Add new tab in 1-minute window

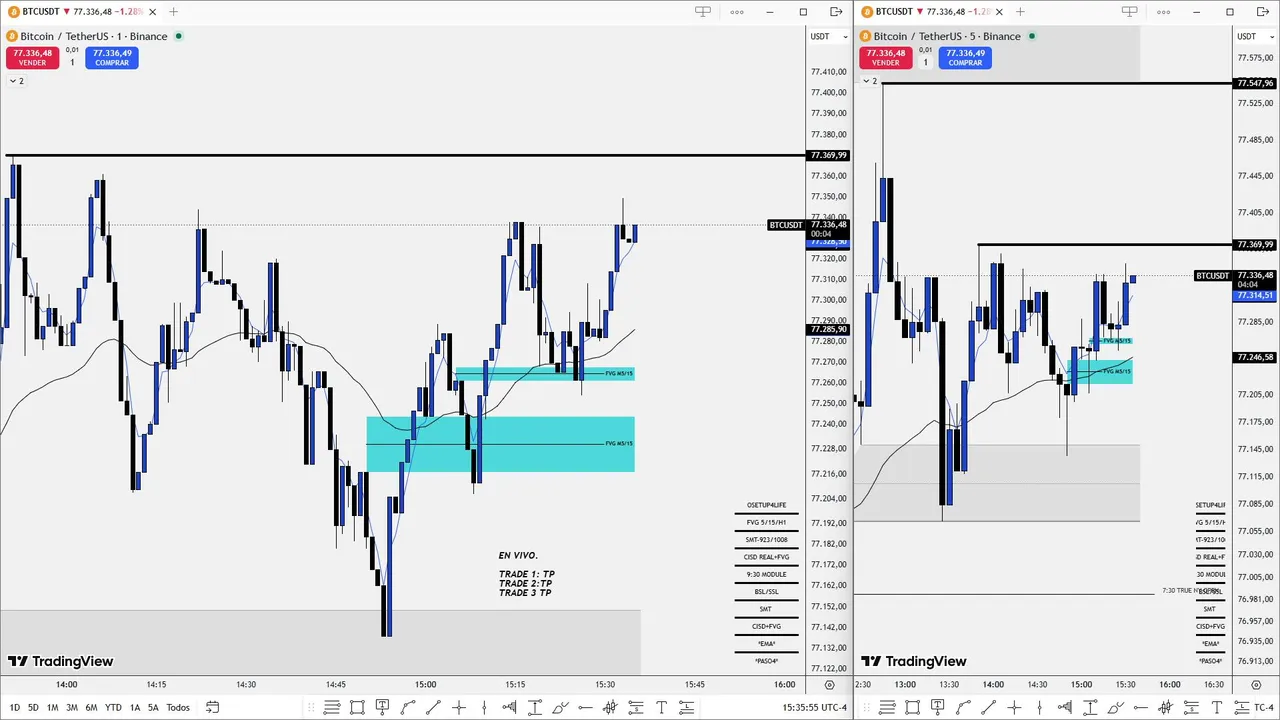click(x=173, y=12)
